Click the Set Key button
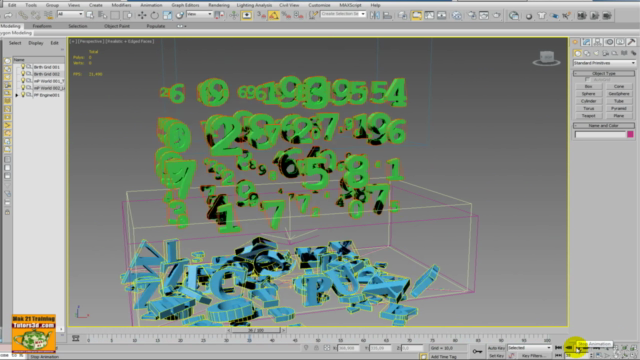640x360 pixels. 496,356
